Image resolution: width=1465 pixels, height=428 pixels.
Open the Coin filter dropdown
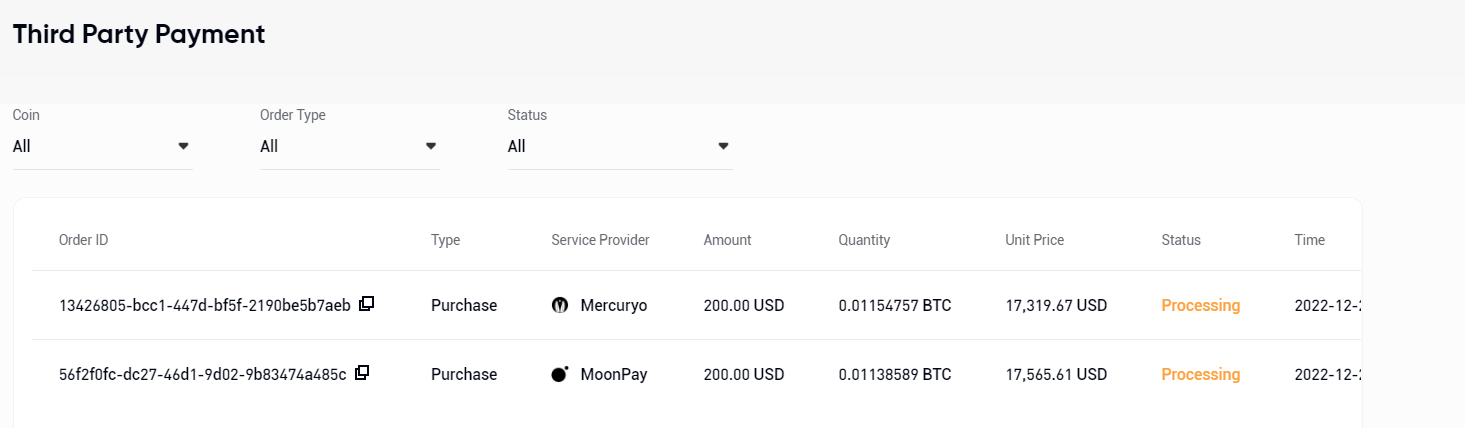click(102, 146)
